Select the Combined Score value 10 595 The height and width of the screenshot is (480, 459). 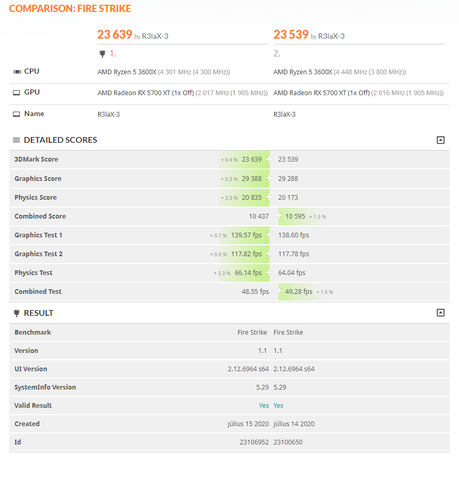(295, 217)
